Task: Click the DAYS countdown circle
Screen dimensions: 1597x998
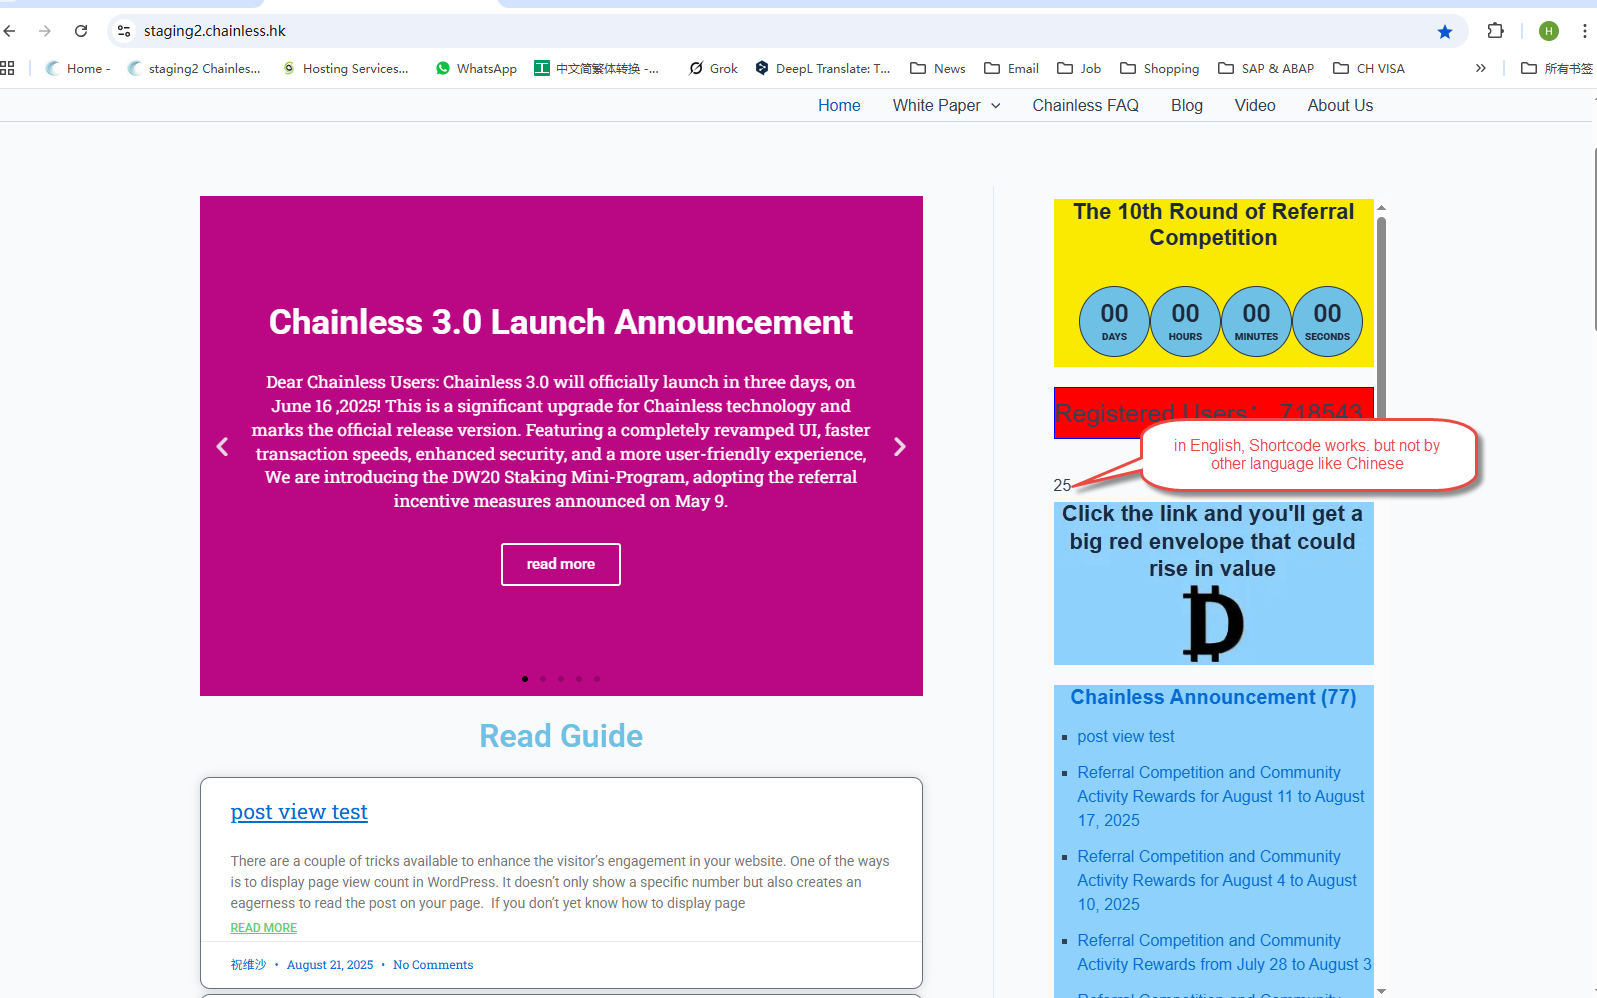Action: point(1114,322)
